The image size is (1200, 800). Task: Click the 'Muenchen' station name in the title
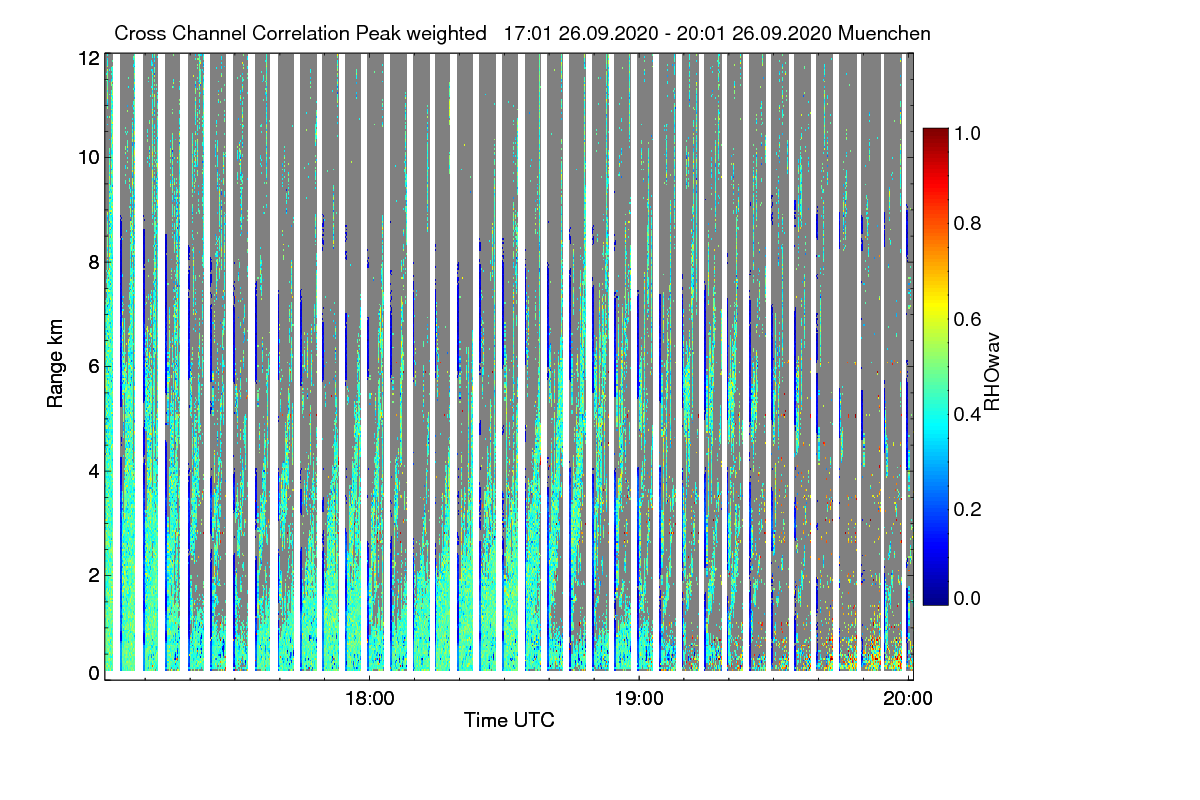point(885,33)
